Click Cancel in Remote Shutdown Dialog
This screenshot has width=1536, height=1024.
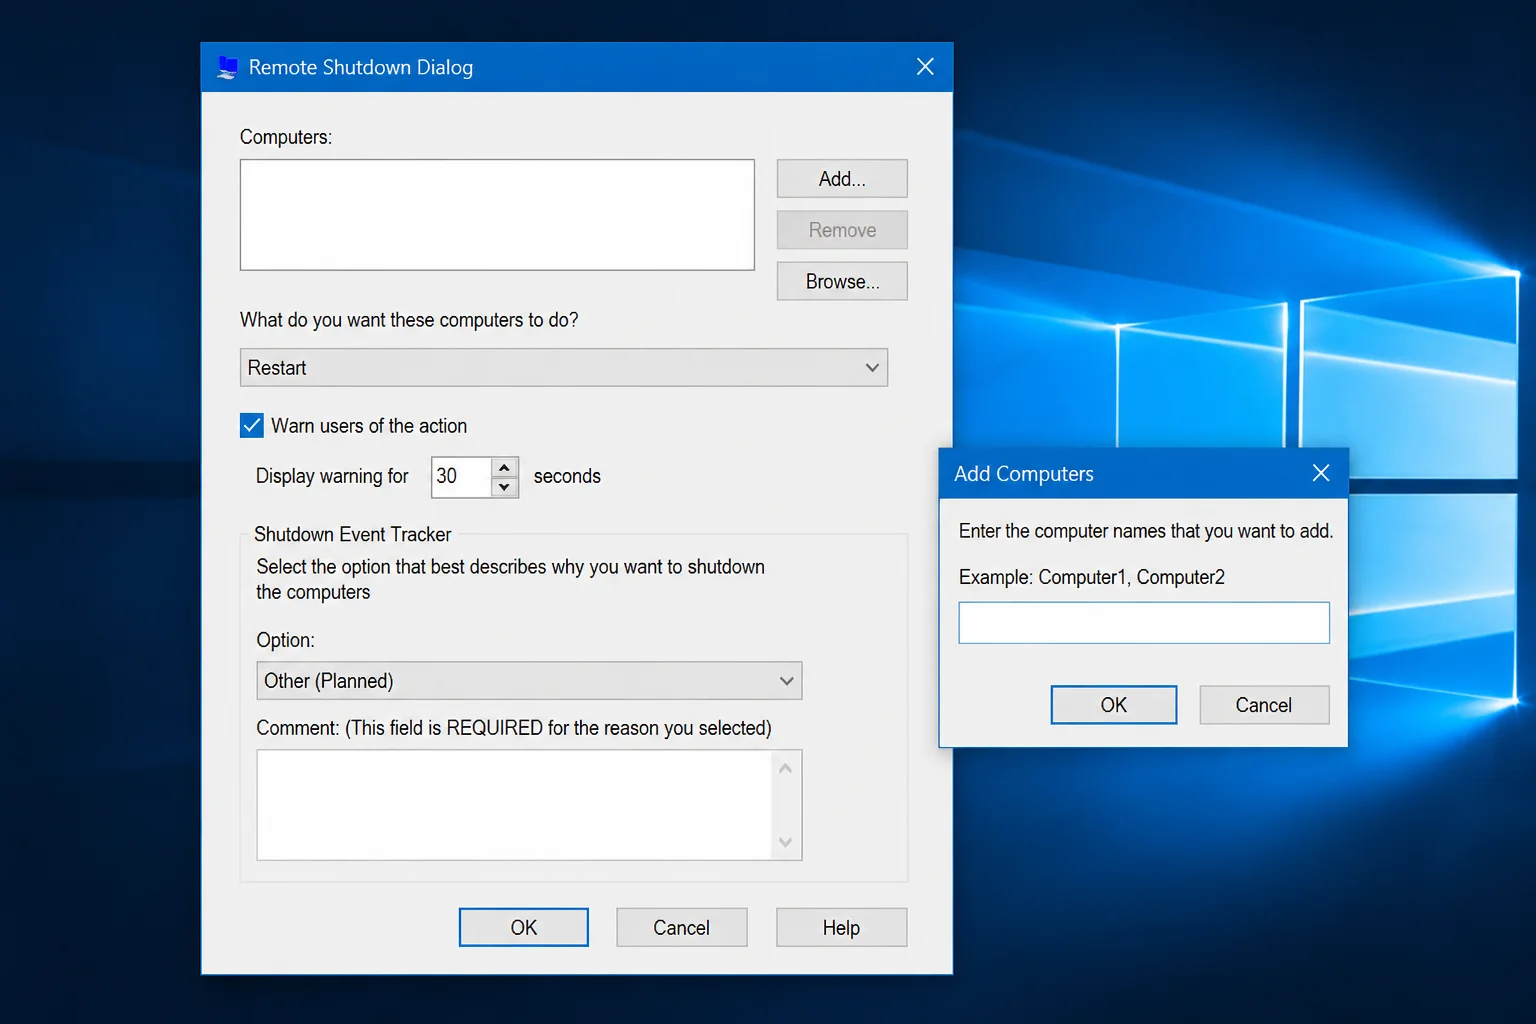(682, 927)
